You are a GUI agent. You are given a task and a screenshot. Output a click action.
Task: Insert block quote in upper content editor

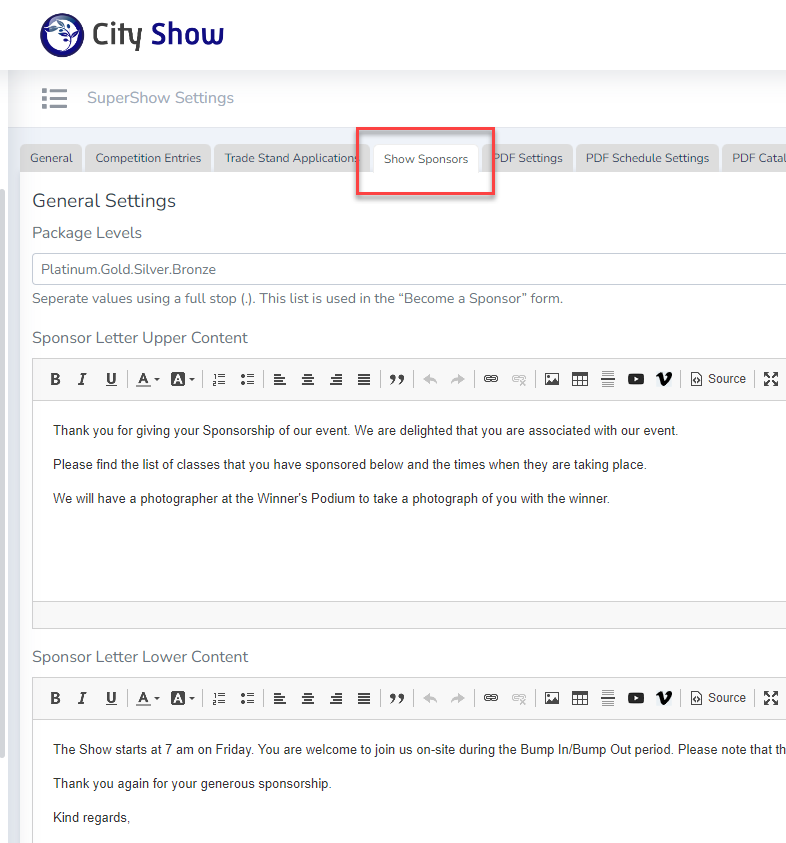(397, 379)
